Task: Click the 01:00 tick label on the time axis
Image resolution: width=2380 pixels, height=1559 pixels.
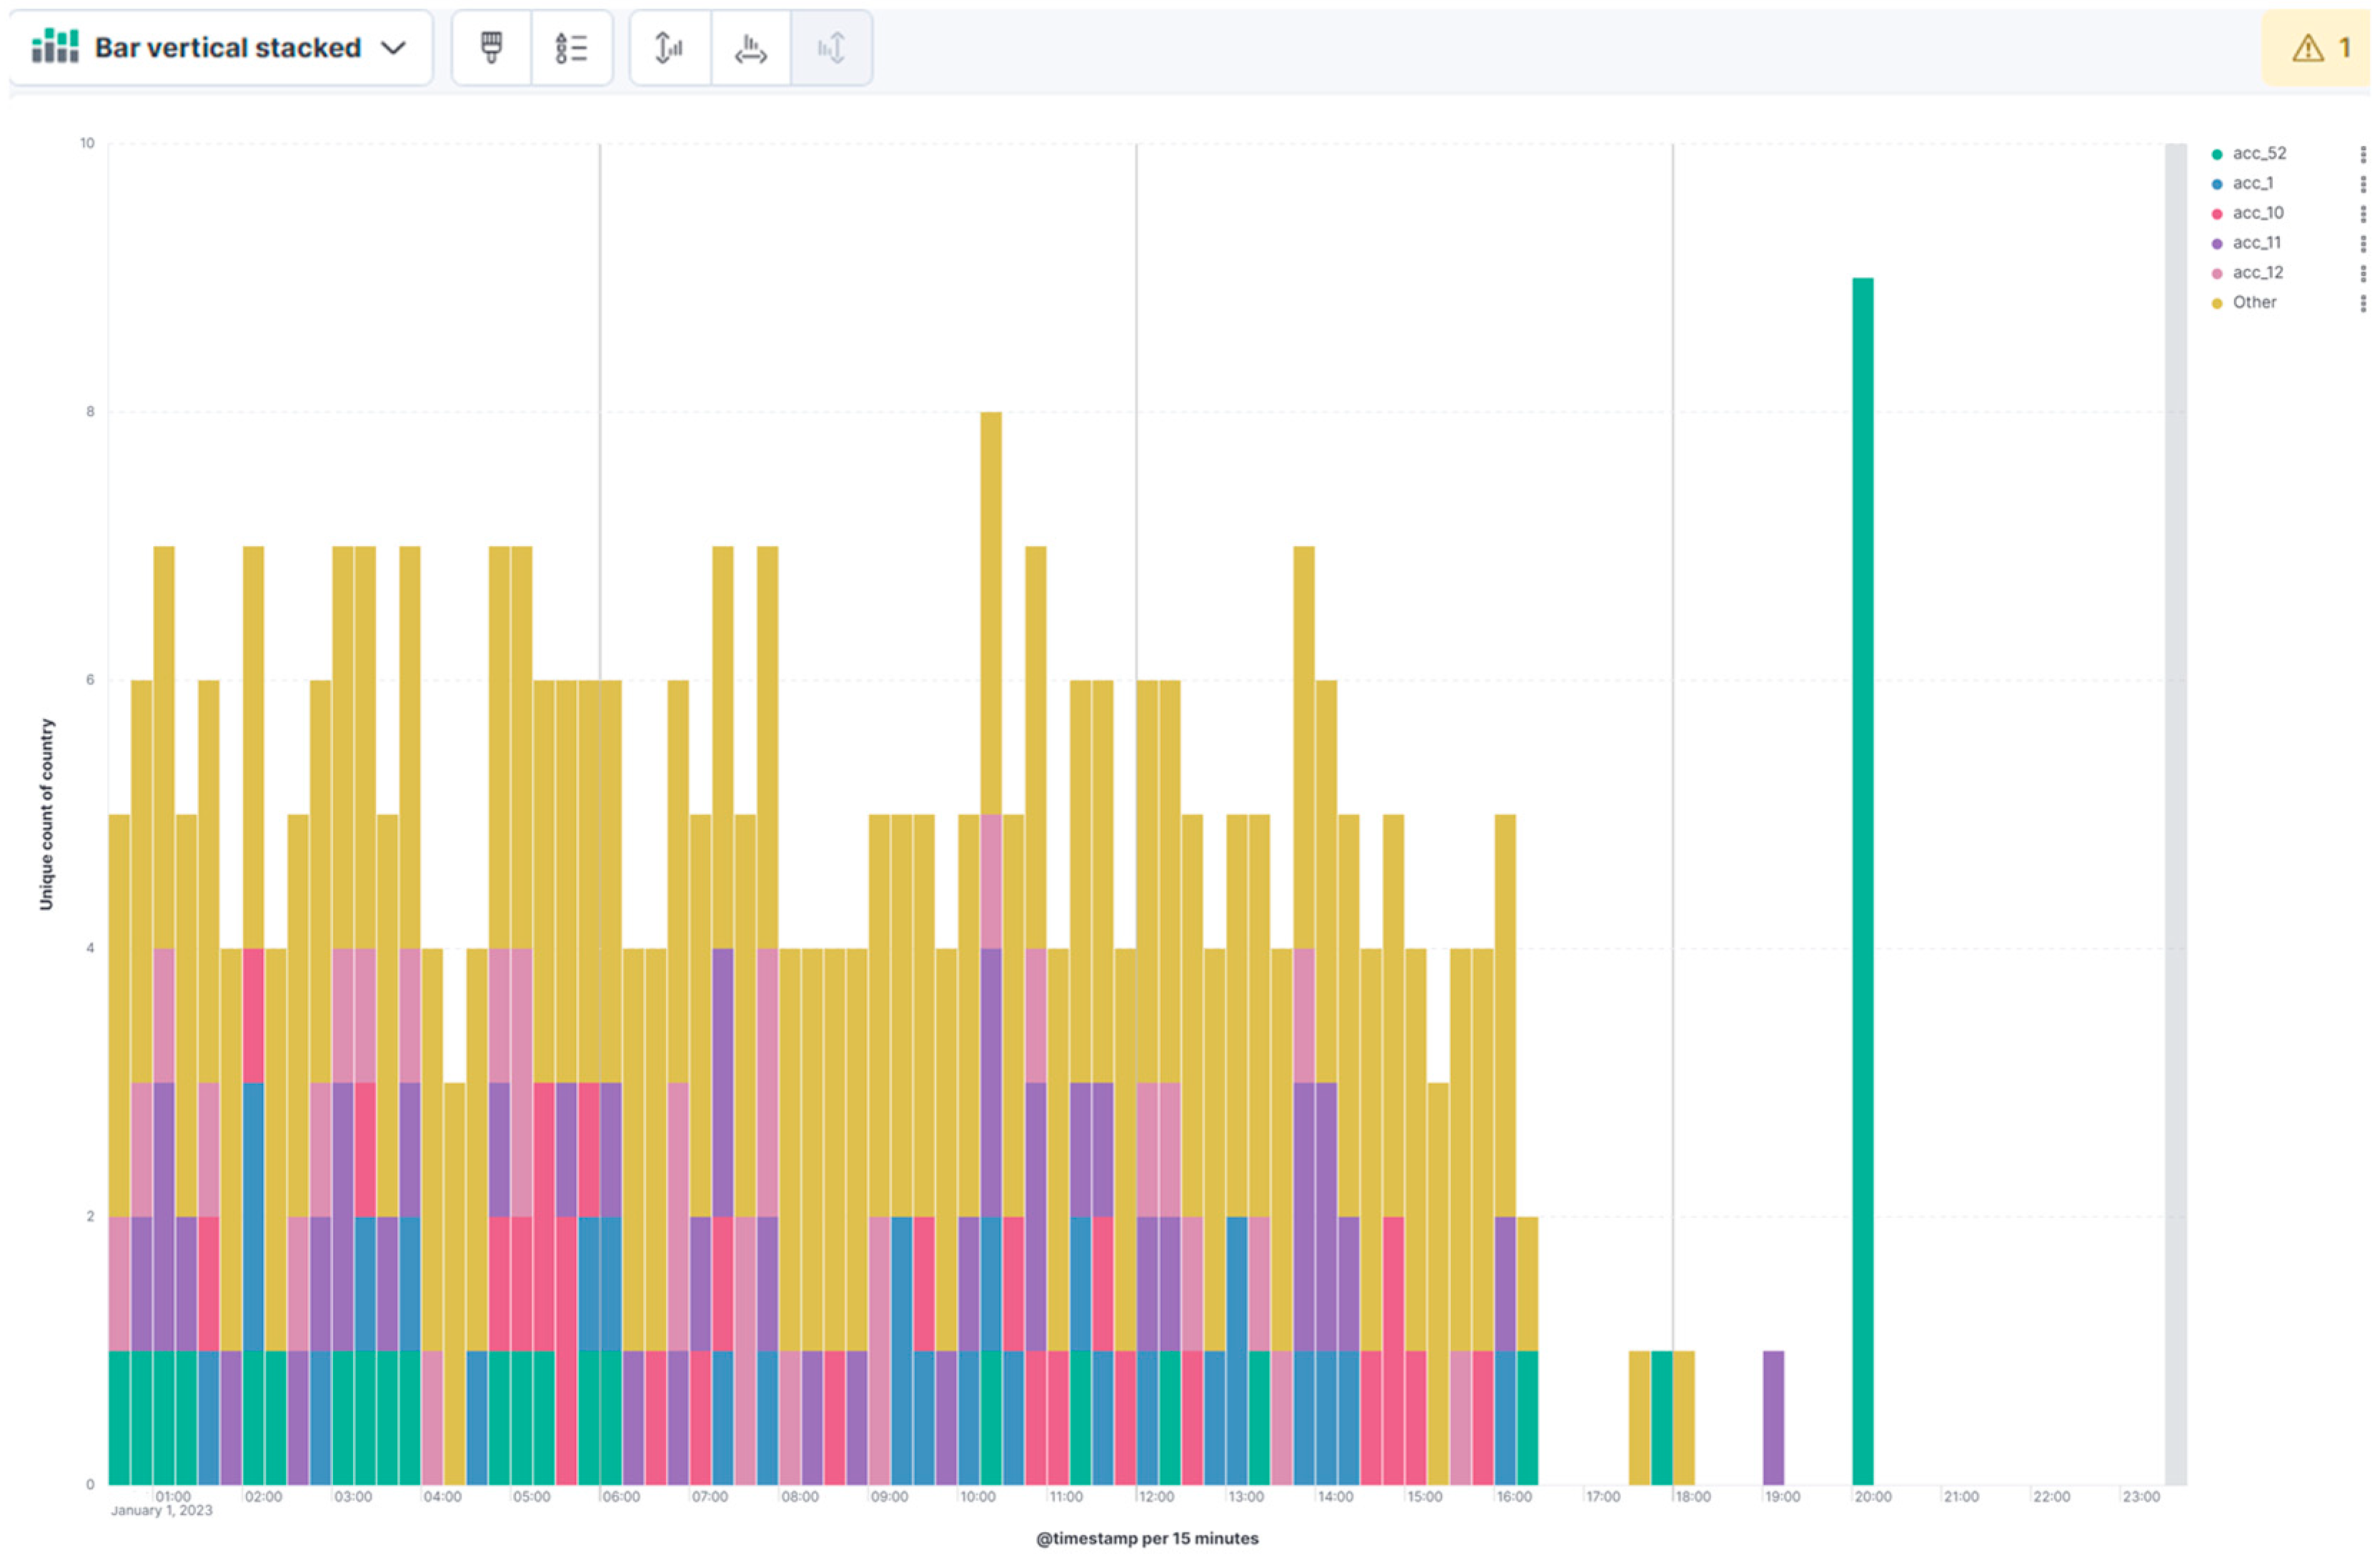Action: pyautogui.click(x=173, y=1496)
